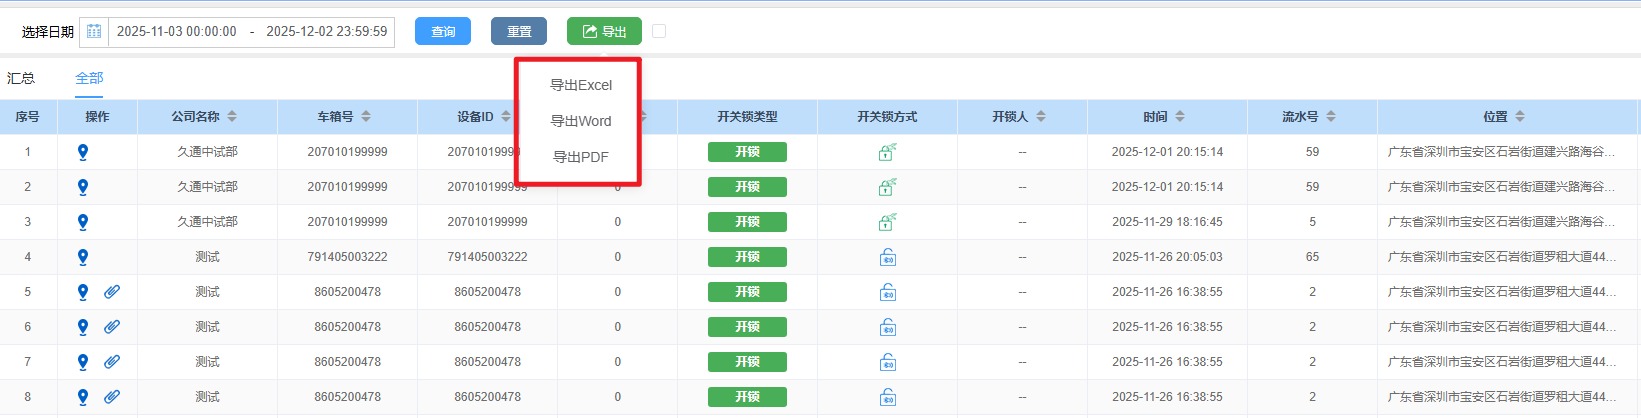Switch to the 汇总 tab
This screenshot has height=418, width=1641.
coord(21,78)
